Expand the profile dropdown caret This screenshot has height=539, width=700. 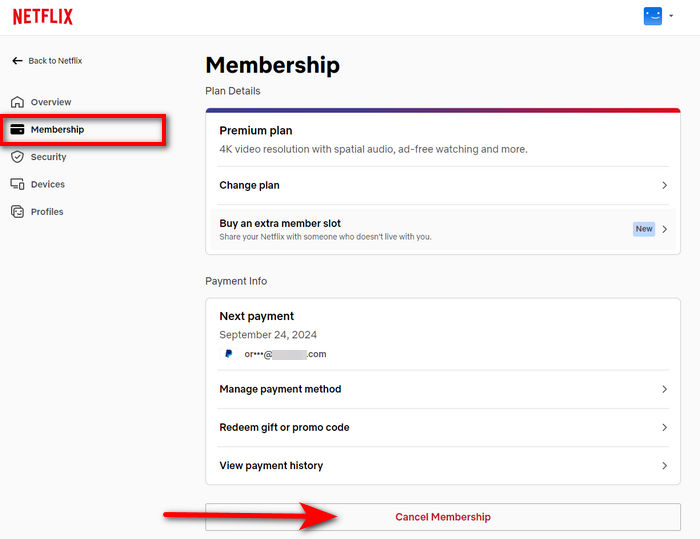pyautogui.click(x=671, y=16)
